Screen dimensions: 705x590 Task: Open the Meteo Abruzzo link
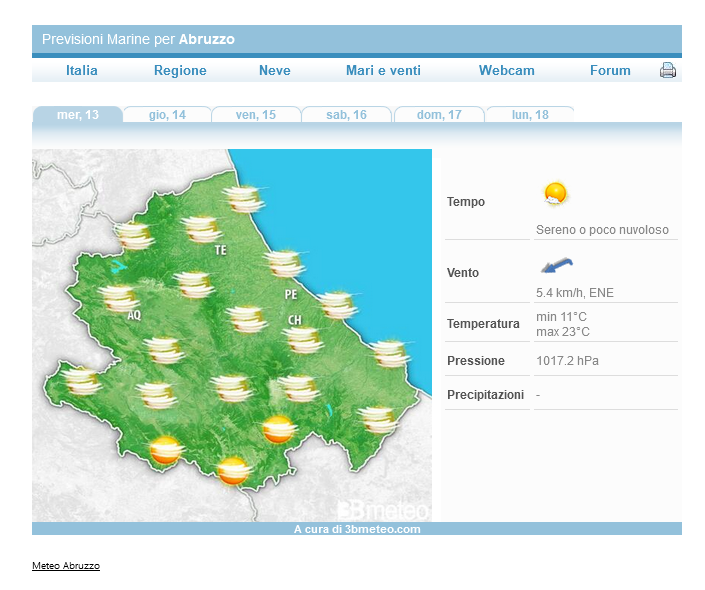click(x=66, y=566)
